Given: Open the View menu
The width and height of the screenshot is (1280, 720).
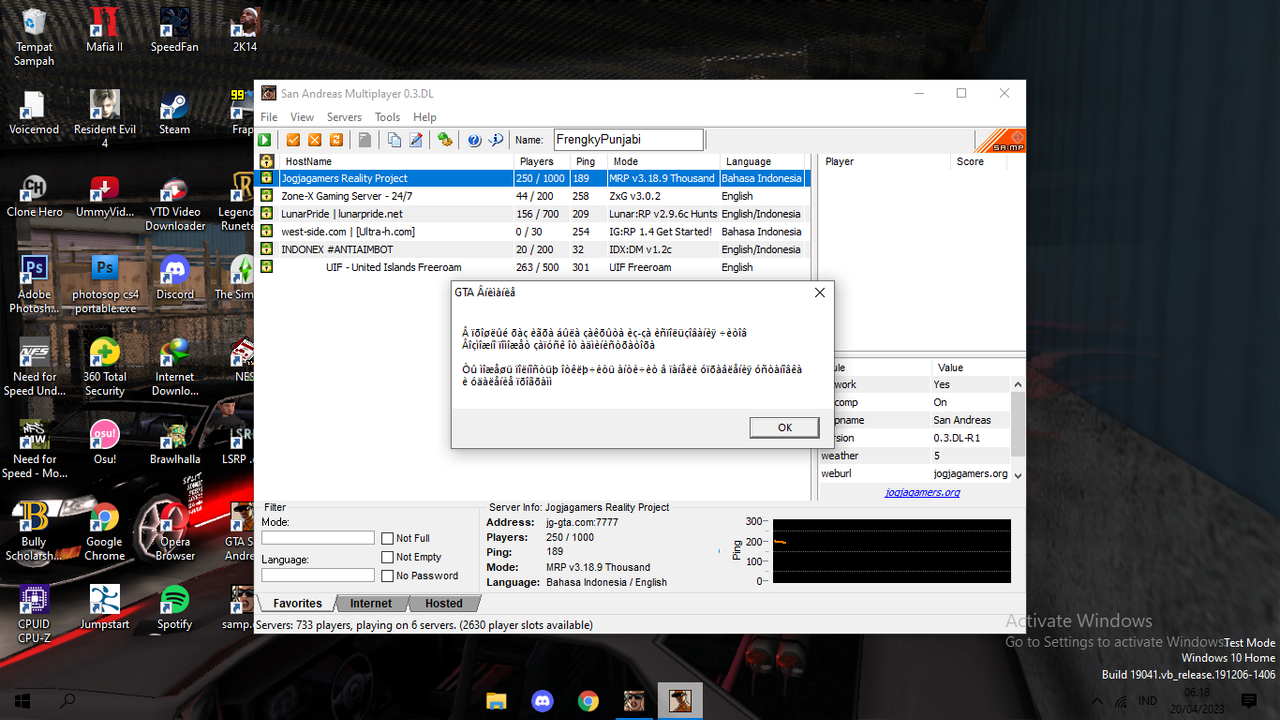Looking at the screenshot, I should tap(302, 117).
